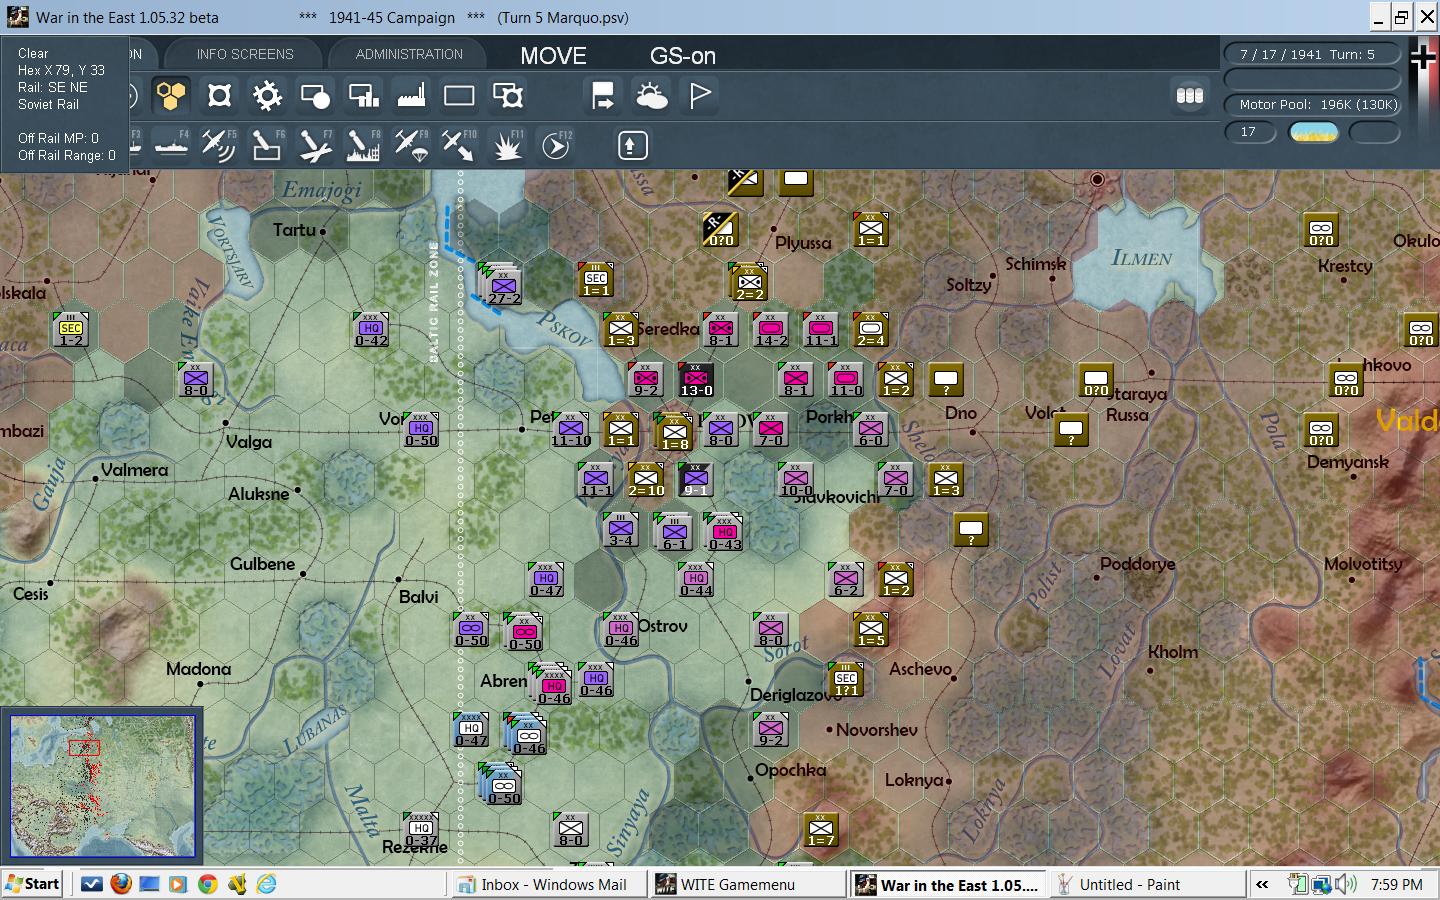
Task: Click the empty rectangle toolbar icon
Action: pyautogui.click(x=459, y=96)
